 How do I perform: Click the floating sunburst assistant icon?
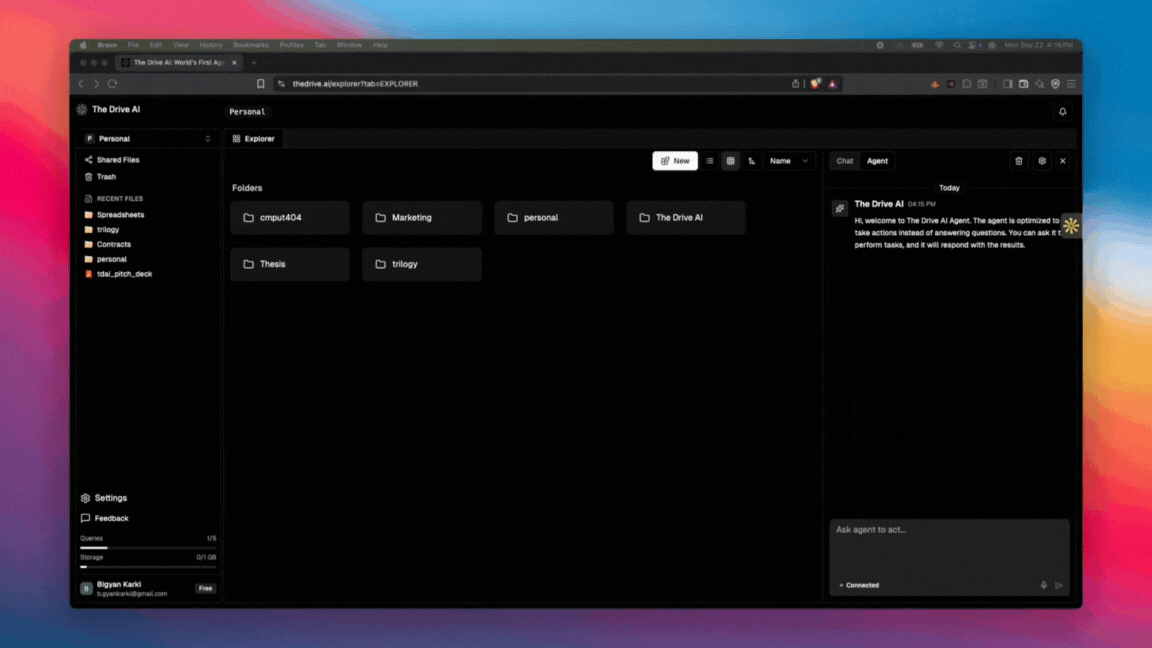coord(1071,226)
